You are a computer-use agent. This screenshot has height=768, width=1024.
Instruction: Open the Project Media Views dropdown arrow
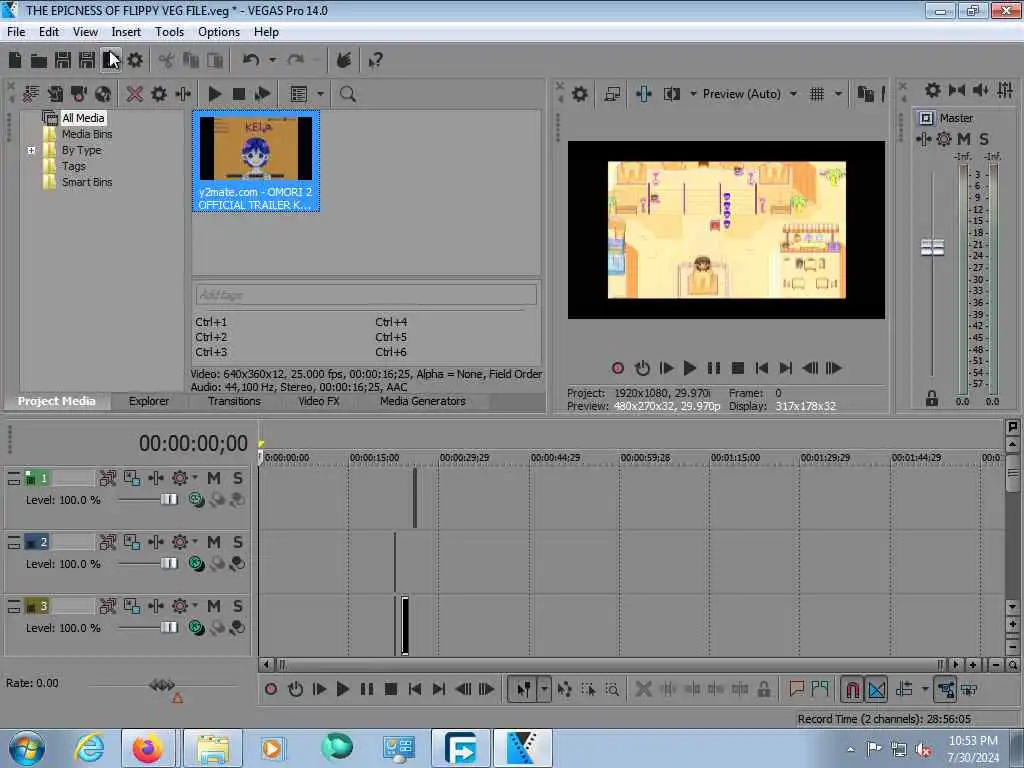[x=320, y=94]
